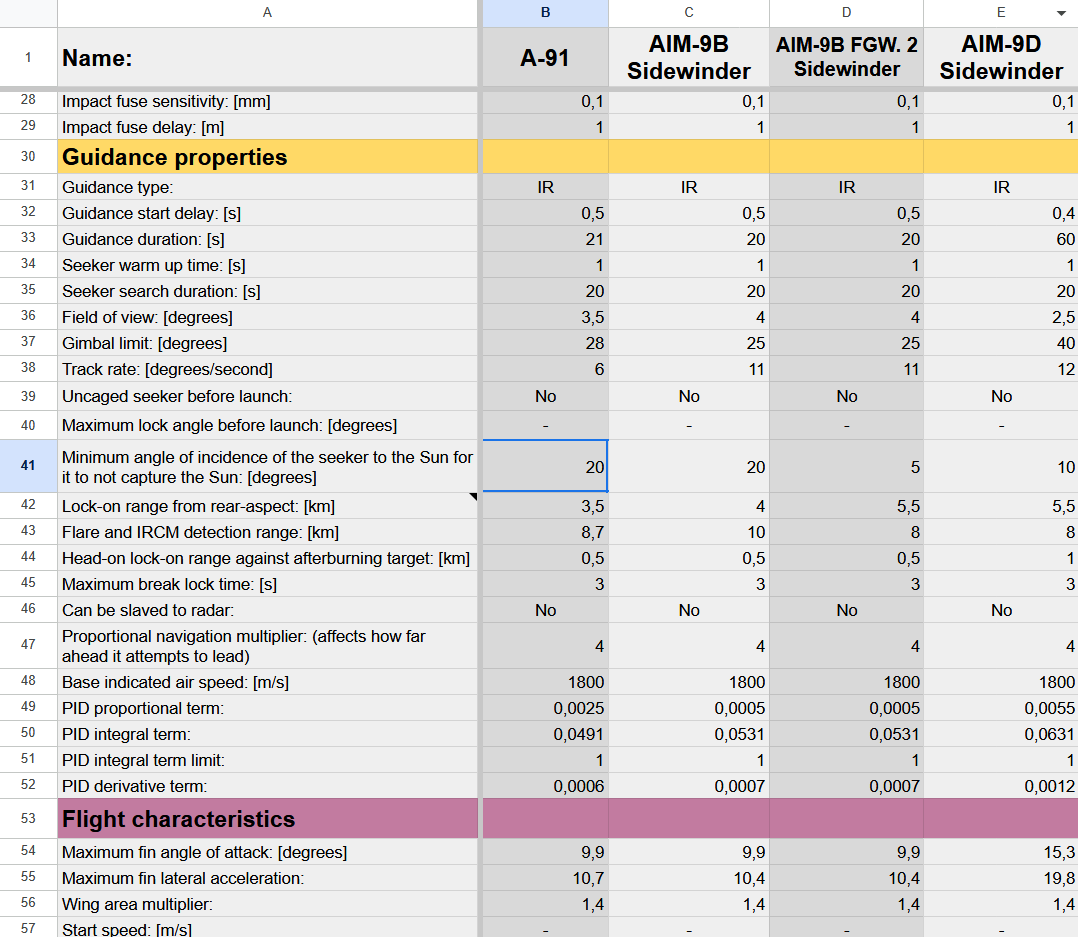Select column C header
Image resolution: width=1078 pixels, height=937 pixels.
[689, 13]
